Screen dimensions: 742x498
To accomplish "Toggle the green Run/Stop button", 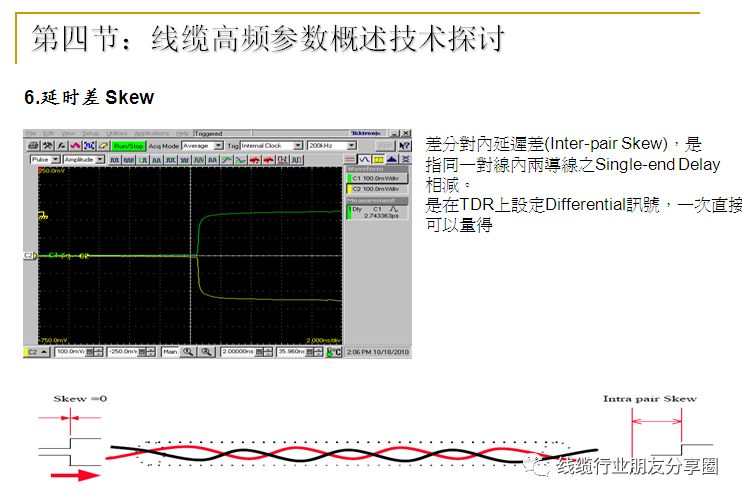I will point(129,146).
